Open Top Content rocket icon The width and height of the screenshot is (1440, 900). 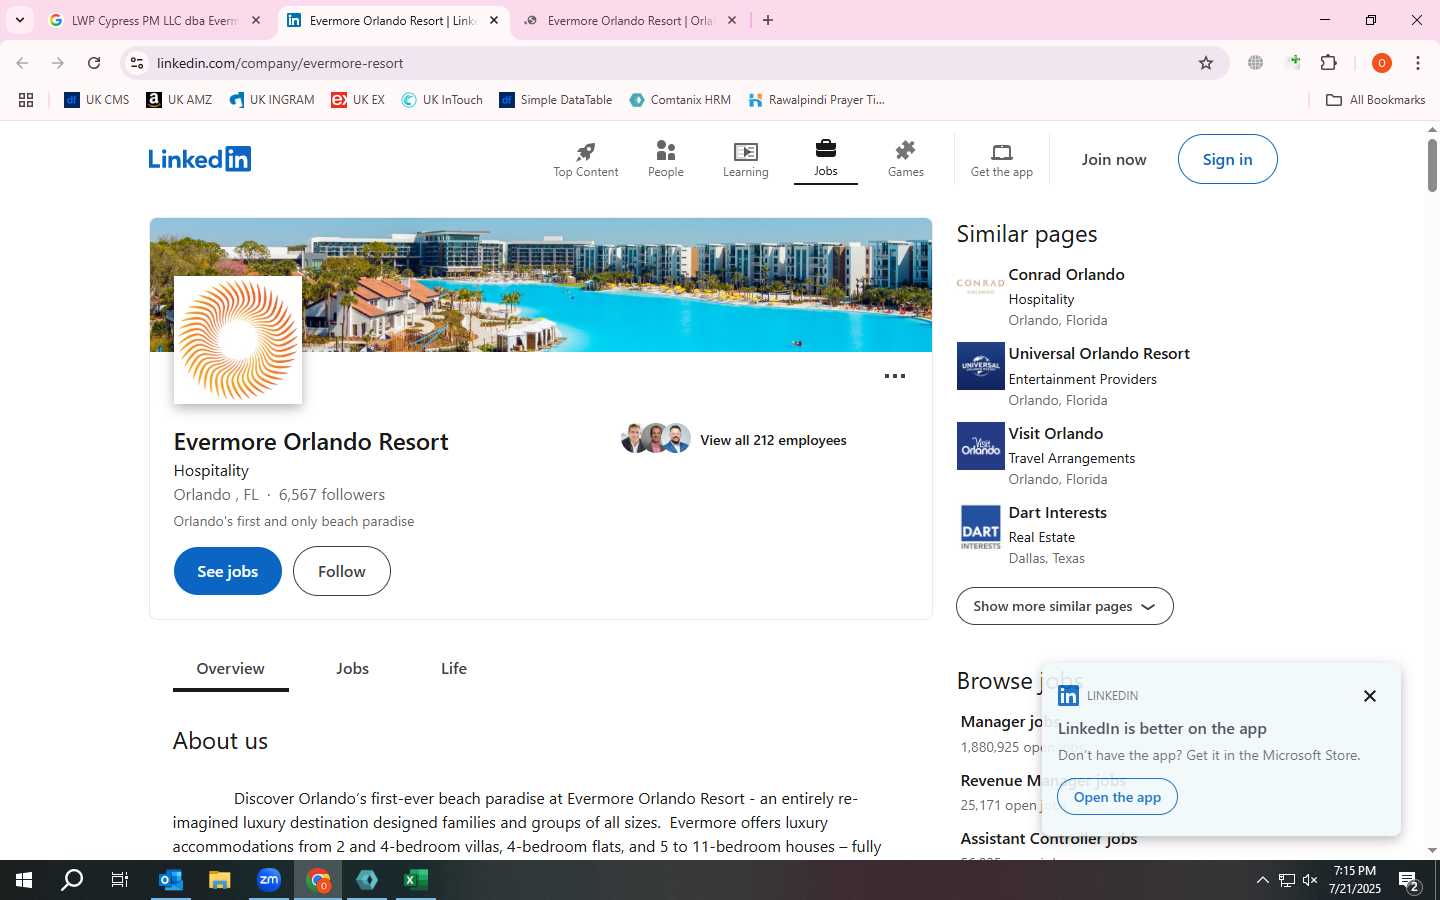[x=586, y=151]
